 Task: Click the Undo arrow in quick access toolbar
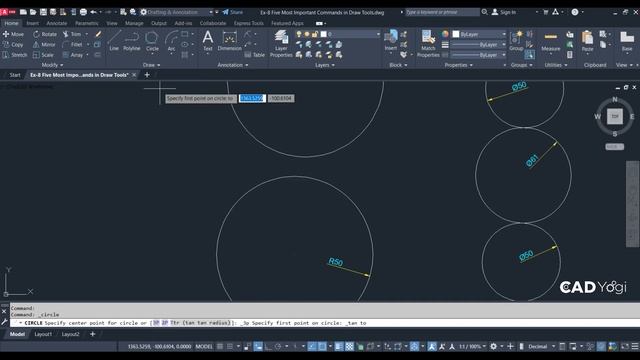pyautogui.click(x=93, y=12)
